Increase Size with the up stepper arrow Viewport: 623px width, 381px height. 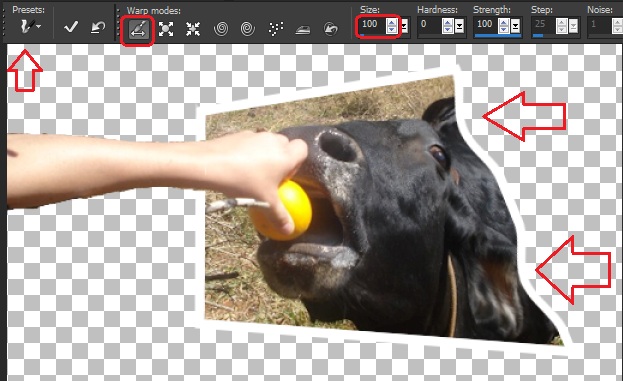pyautogui.click(x=392, y=23)
